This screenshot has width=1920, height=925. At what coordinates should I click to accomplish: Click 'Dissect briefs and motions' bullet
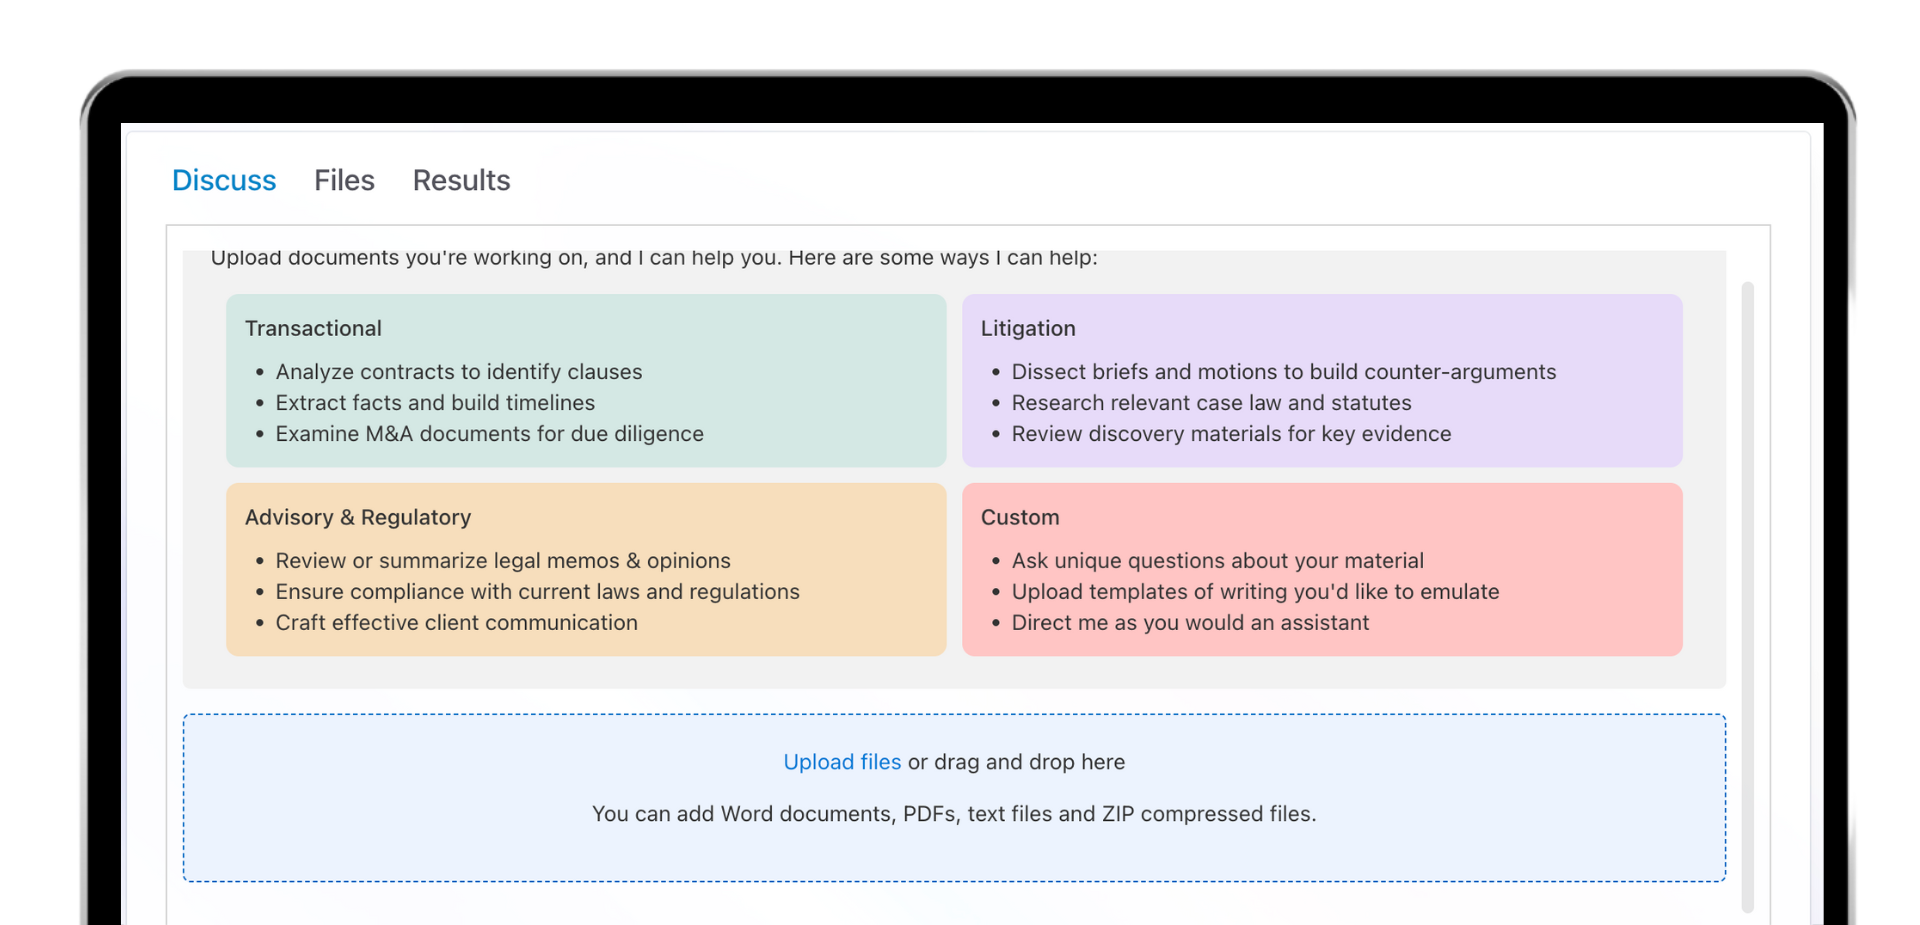(x=1283, y=372)
